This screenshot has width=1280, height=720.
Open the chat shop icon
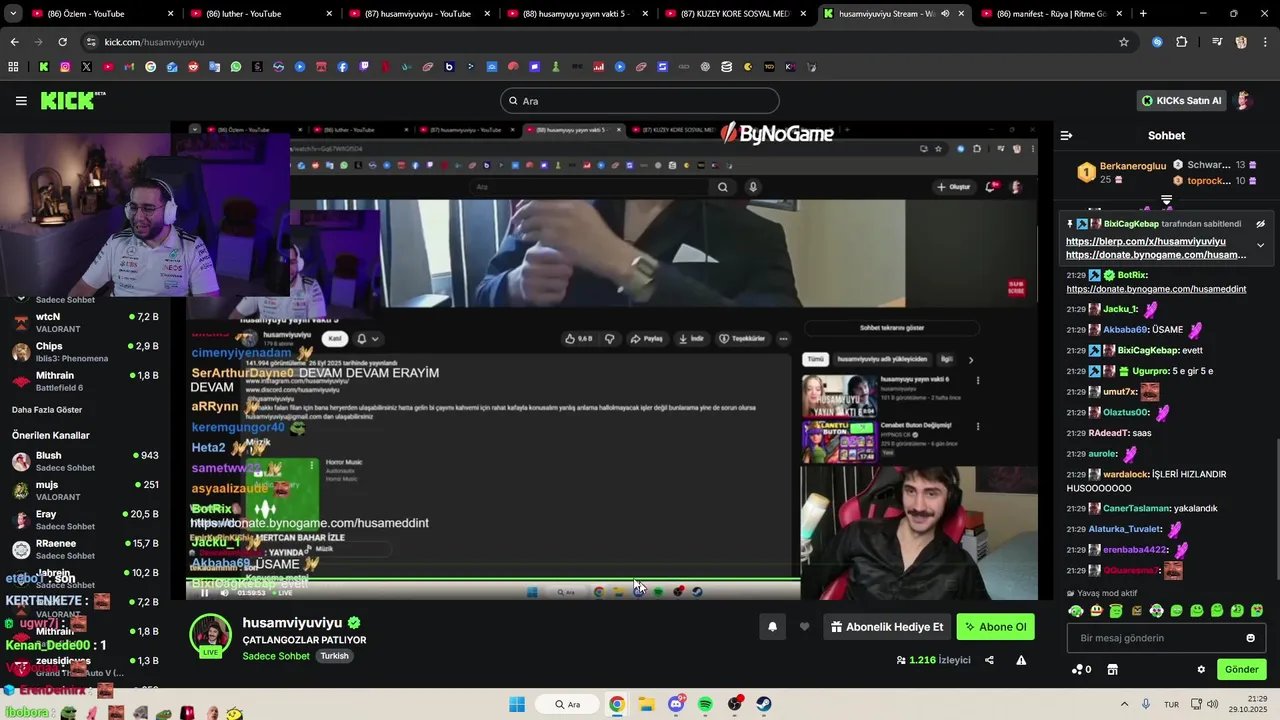pos(1112,669)
